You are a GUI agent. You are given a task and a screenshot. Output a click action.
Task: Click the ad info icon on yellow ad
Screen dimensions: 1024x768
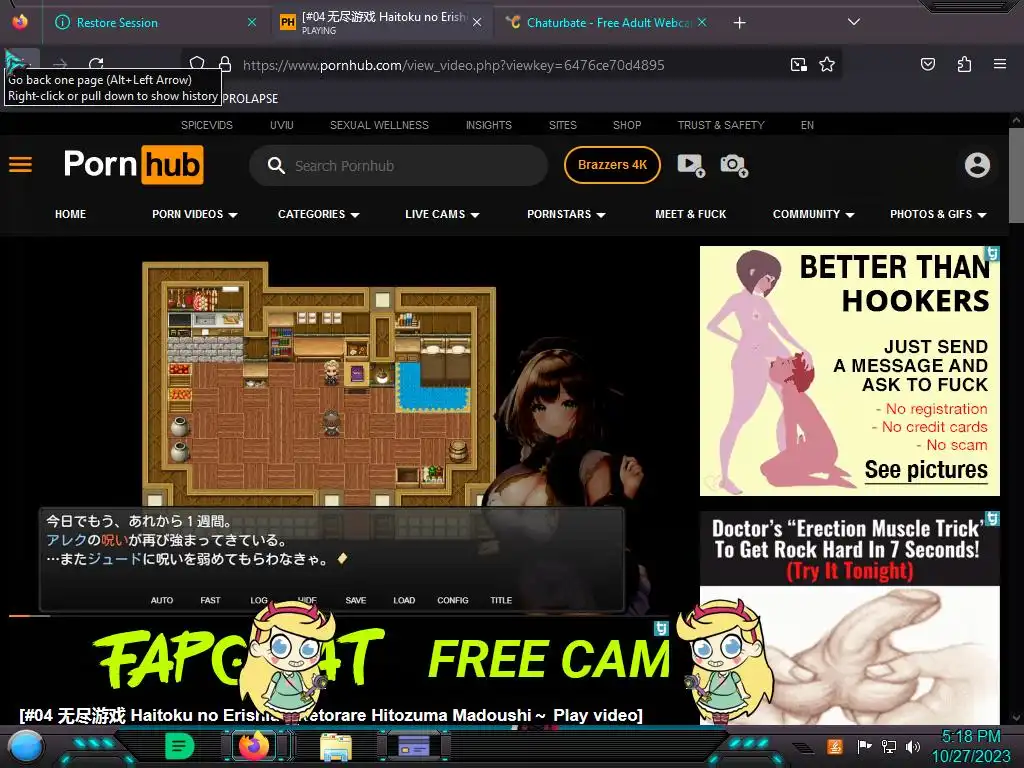tap(993, 253)
